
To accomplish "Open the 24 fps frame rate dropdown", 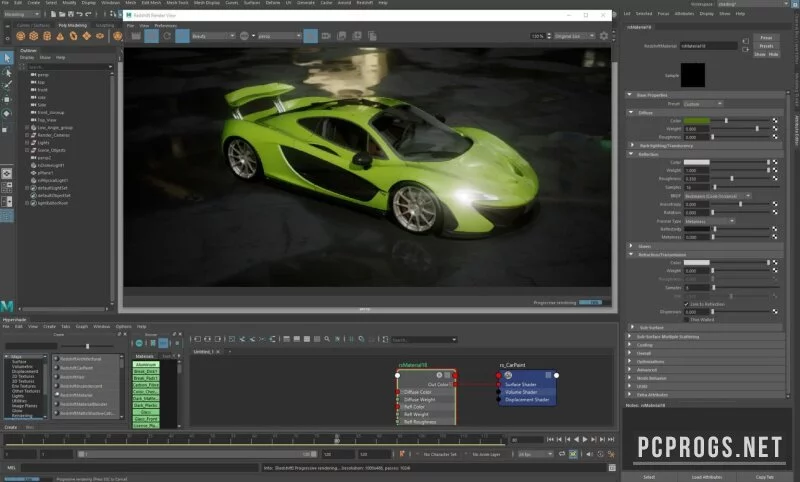I will coord(535,453).
